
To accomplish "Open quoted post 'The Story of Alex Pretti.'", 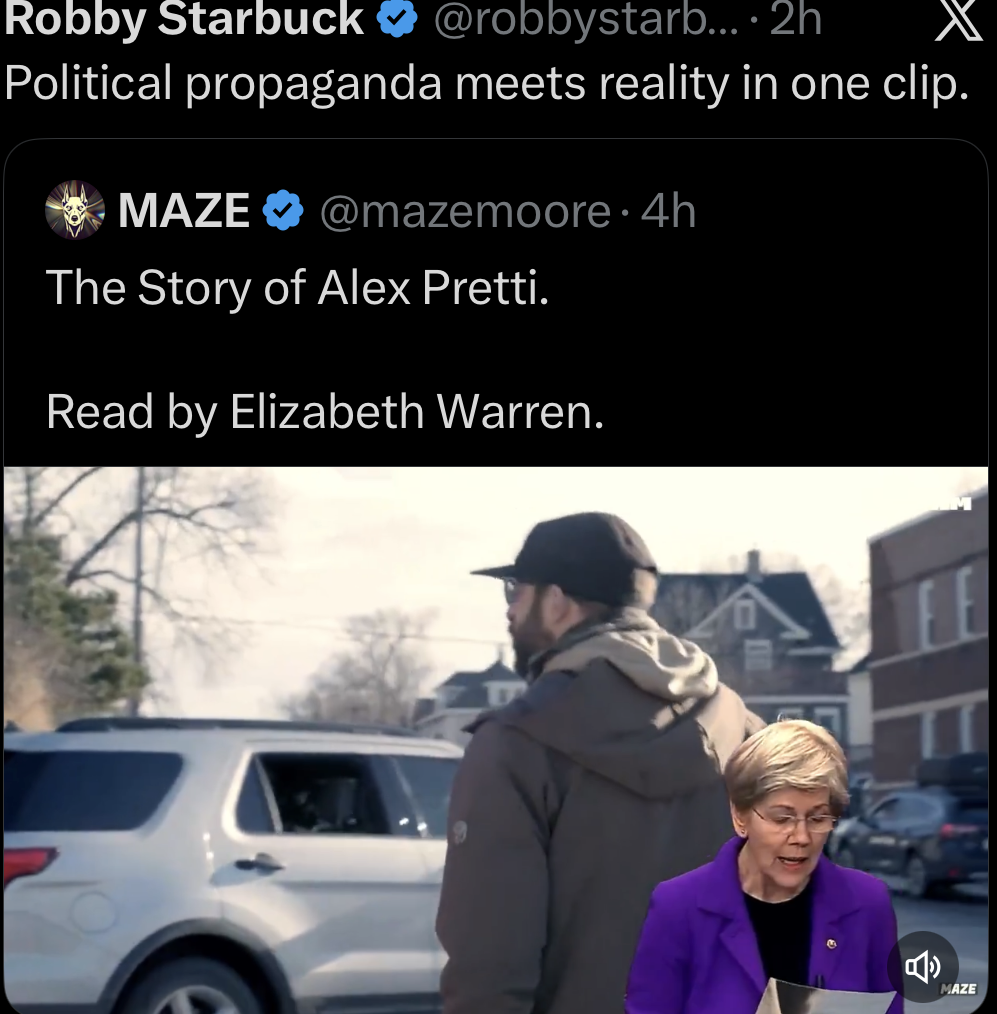I will 297,287.
